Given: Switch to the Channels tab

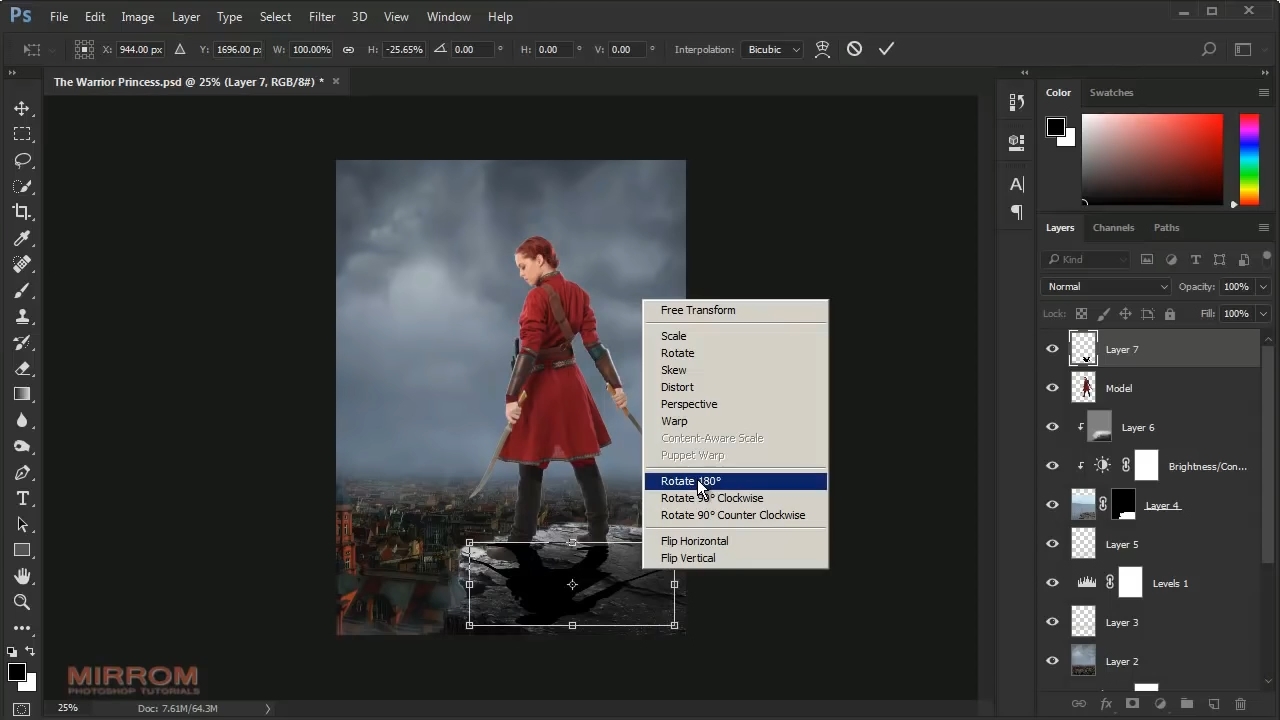Looking at the screenshot, I should point(1113,228).
